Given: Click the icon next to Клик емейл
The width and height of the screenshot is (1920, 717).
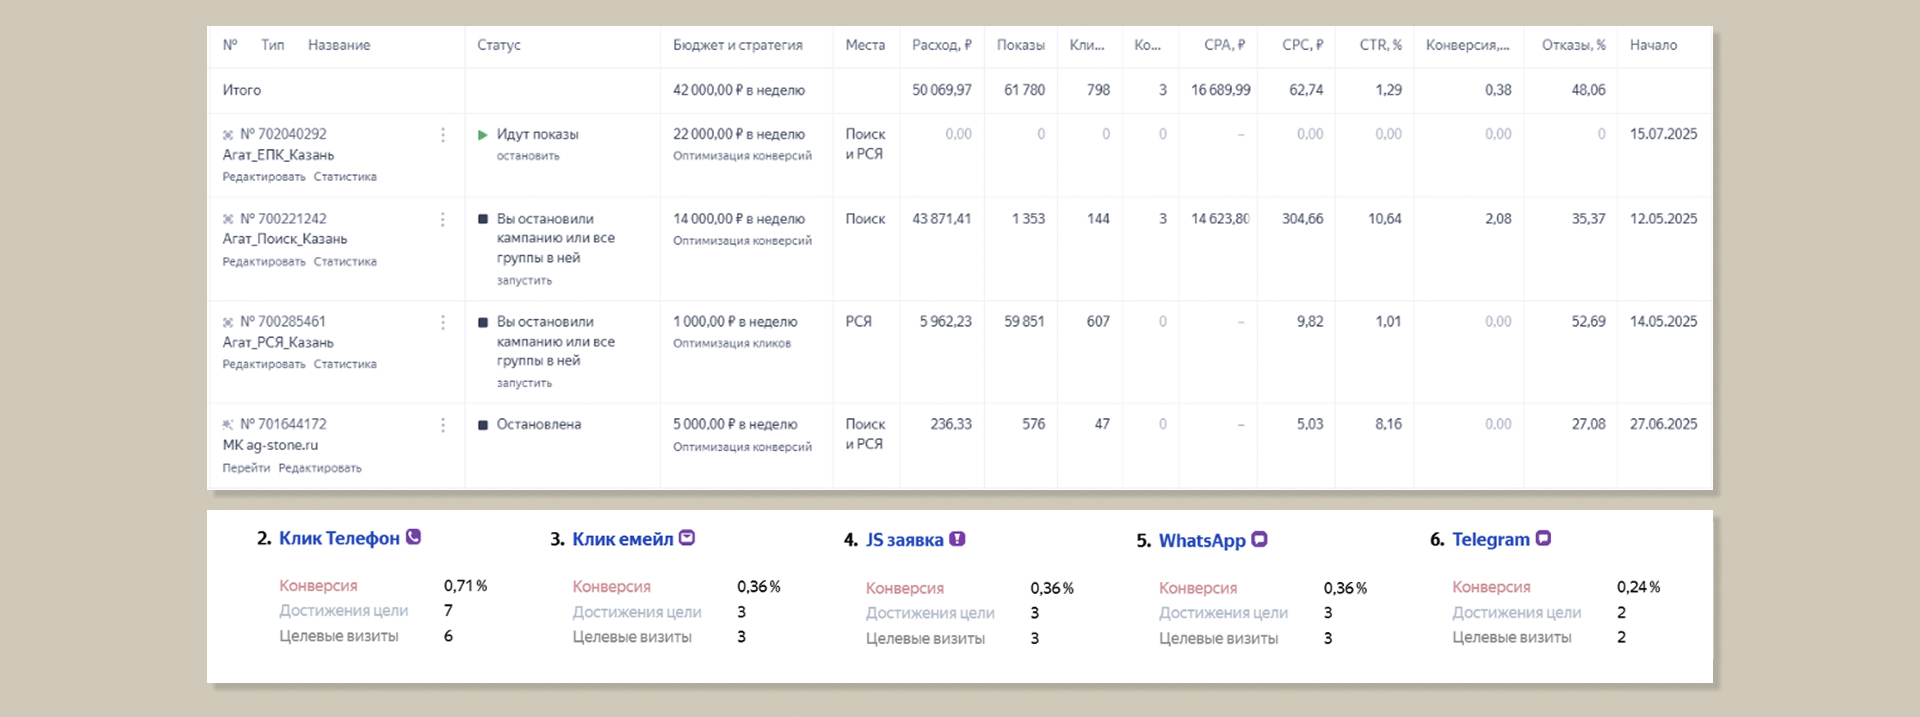Looking at the screenshot, I should point(687,538).
